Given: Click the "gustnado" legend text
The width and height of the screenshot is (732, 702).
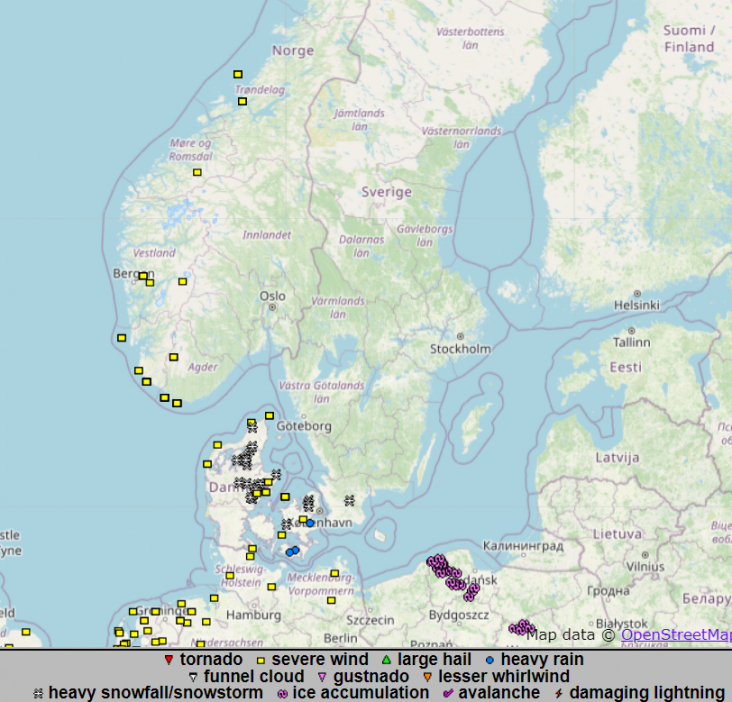Looking at the screenshot, I should tap(371, 677).
